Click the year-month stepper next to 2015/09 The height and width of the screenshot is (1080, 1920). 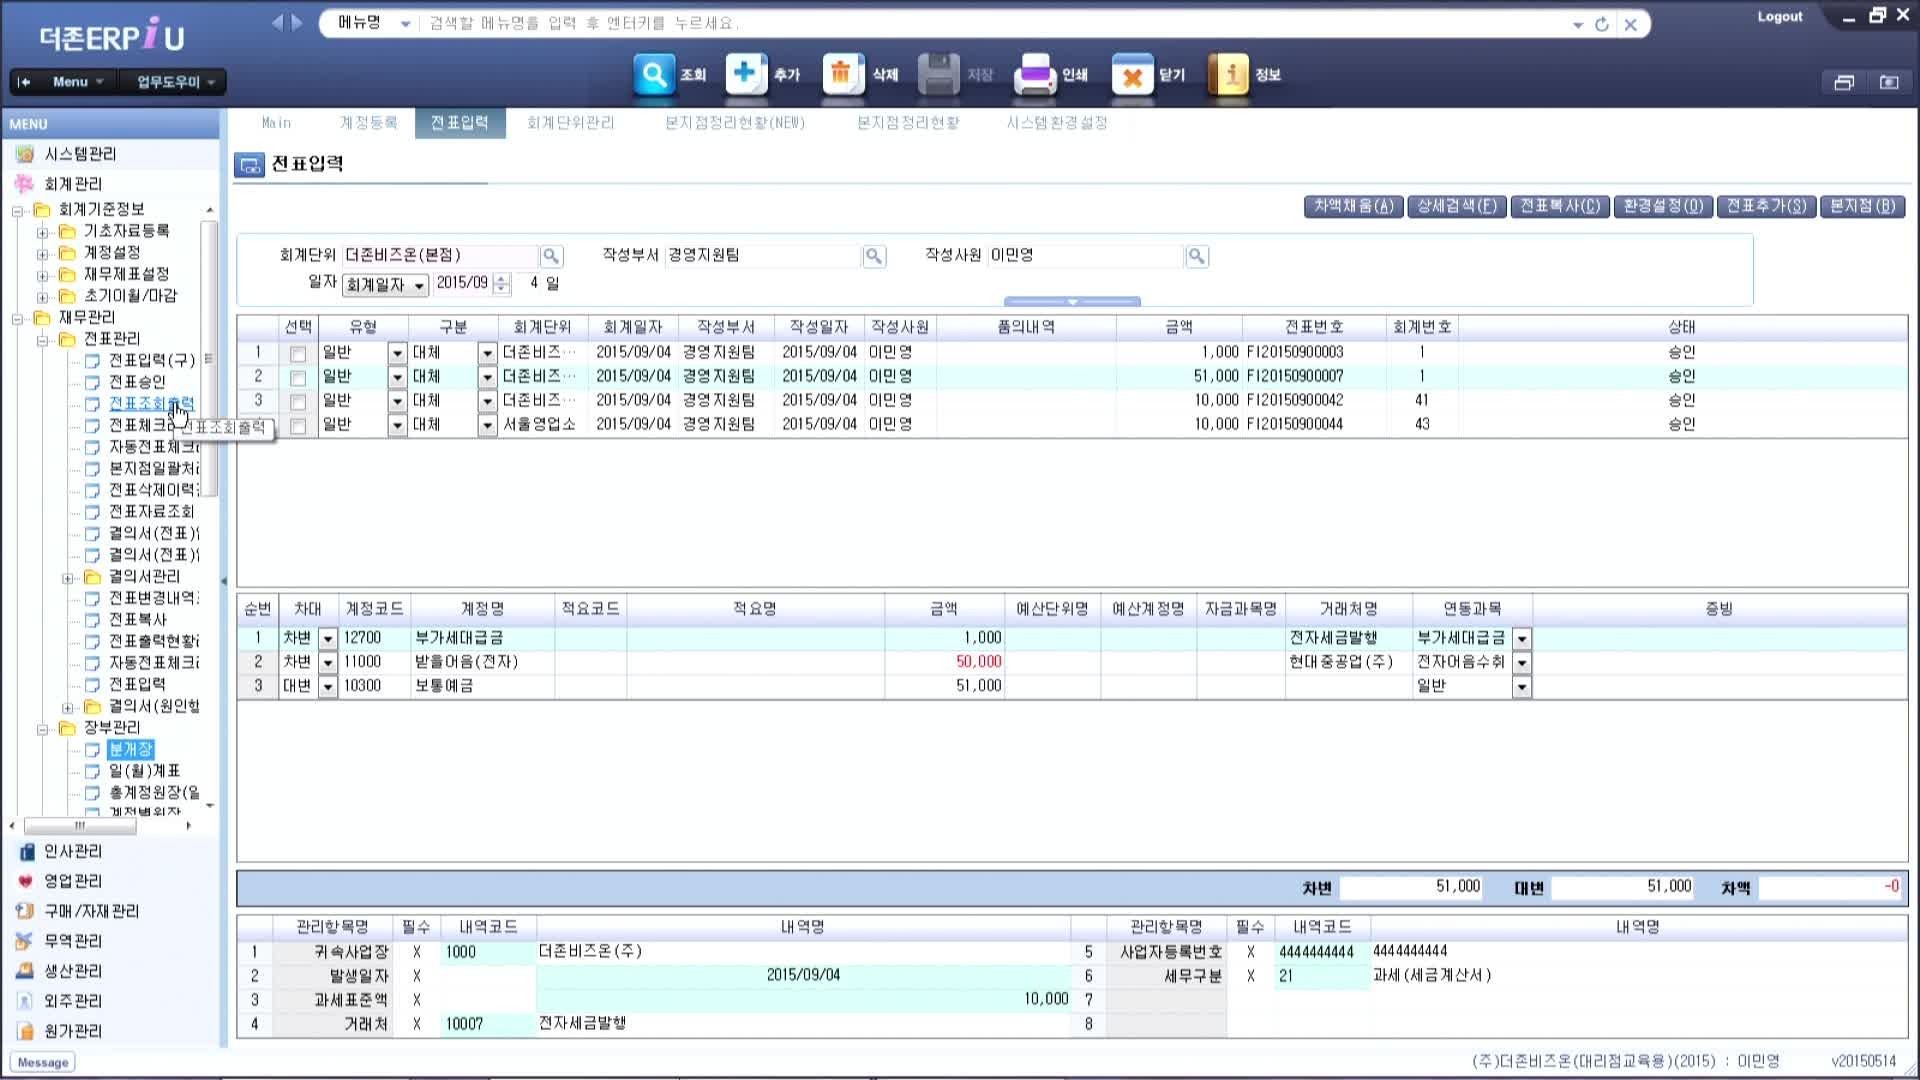(502, 284)
